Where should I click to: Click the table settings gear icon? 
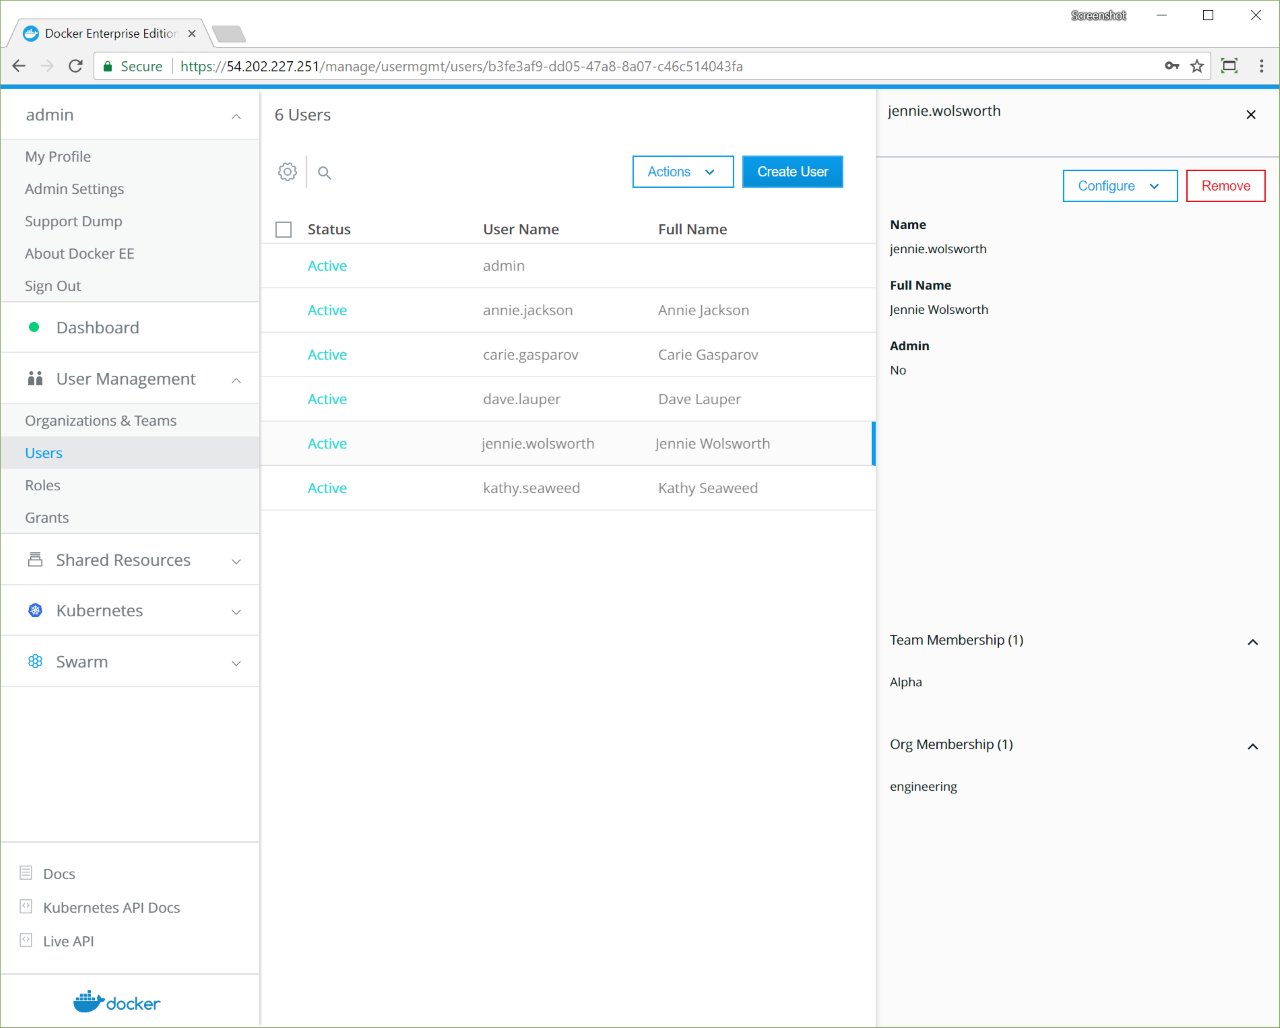point(287,172)
